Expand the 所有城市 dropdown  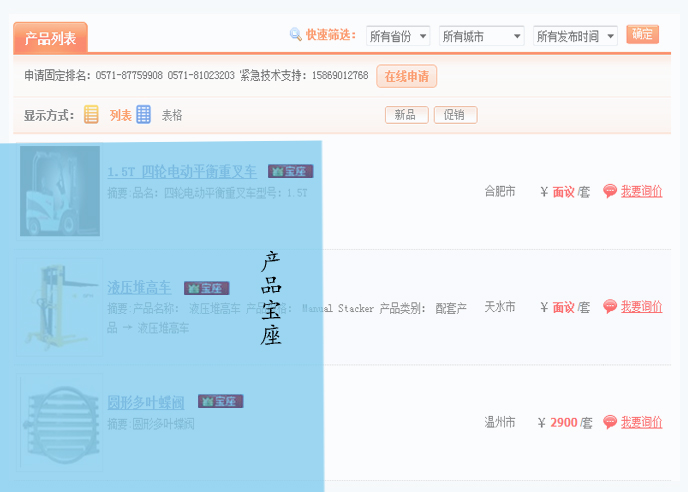481,36
